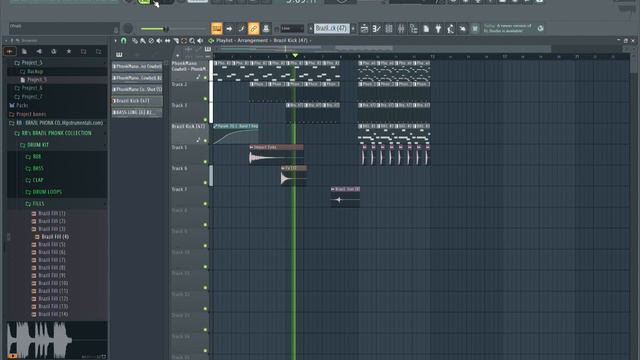
Task: Toggle the orange highlighted playlist view button
Action: point(217,28)
